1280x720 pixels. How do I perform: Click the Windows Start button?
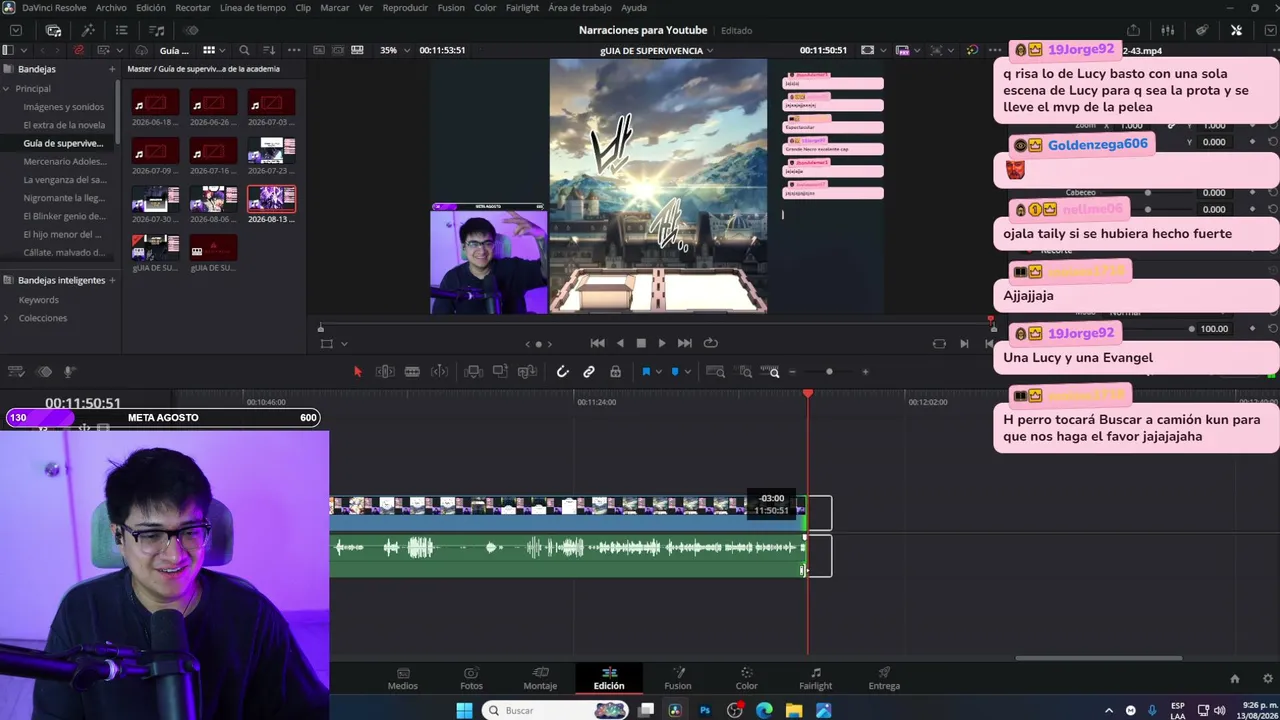click(x=464, y=710)
